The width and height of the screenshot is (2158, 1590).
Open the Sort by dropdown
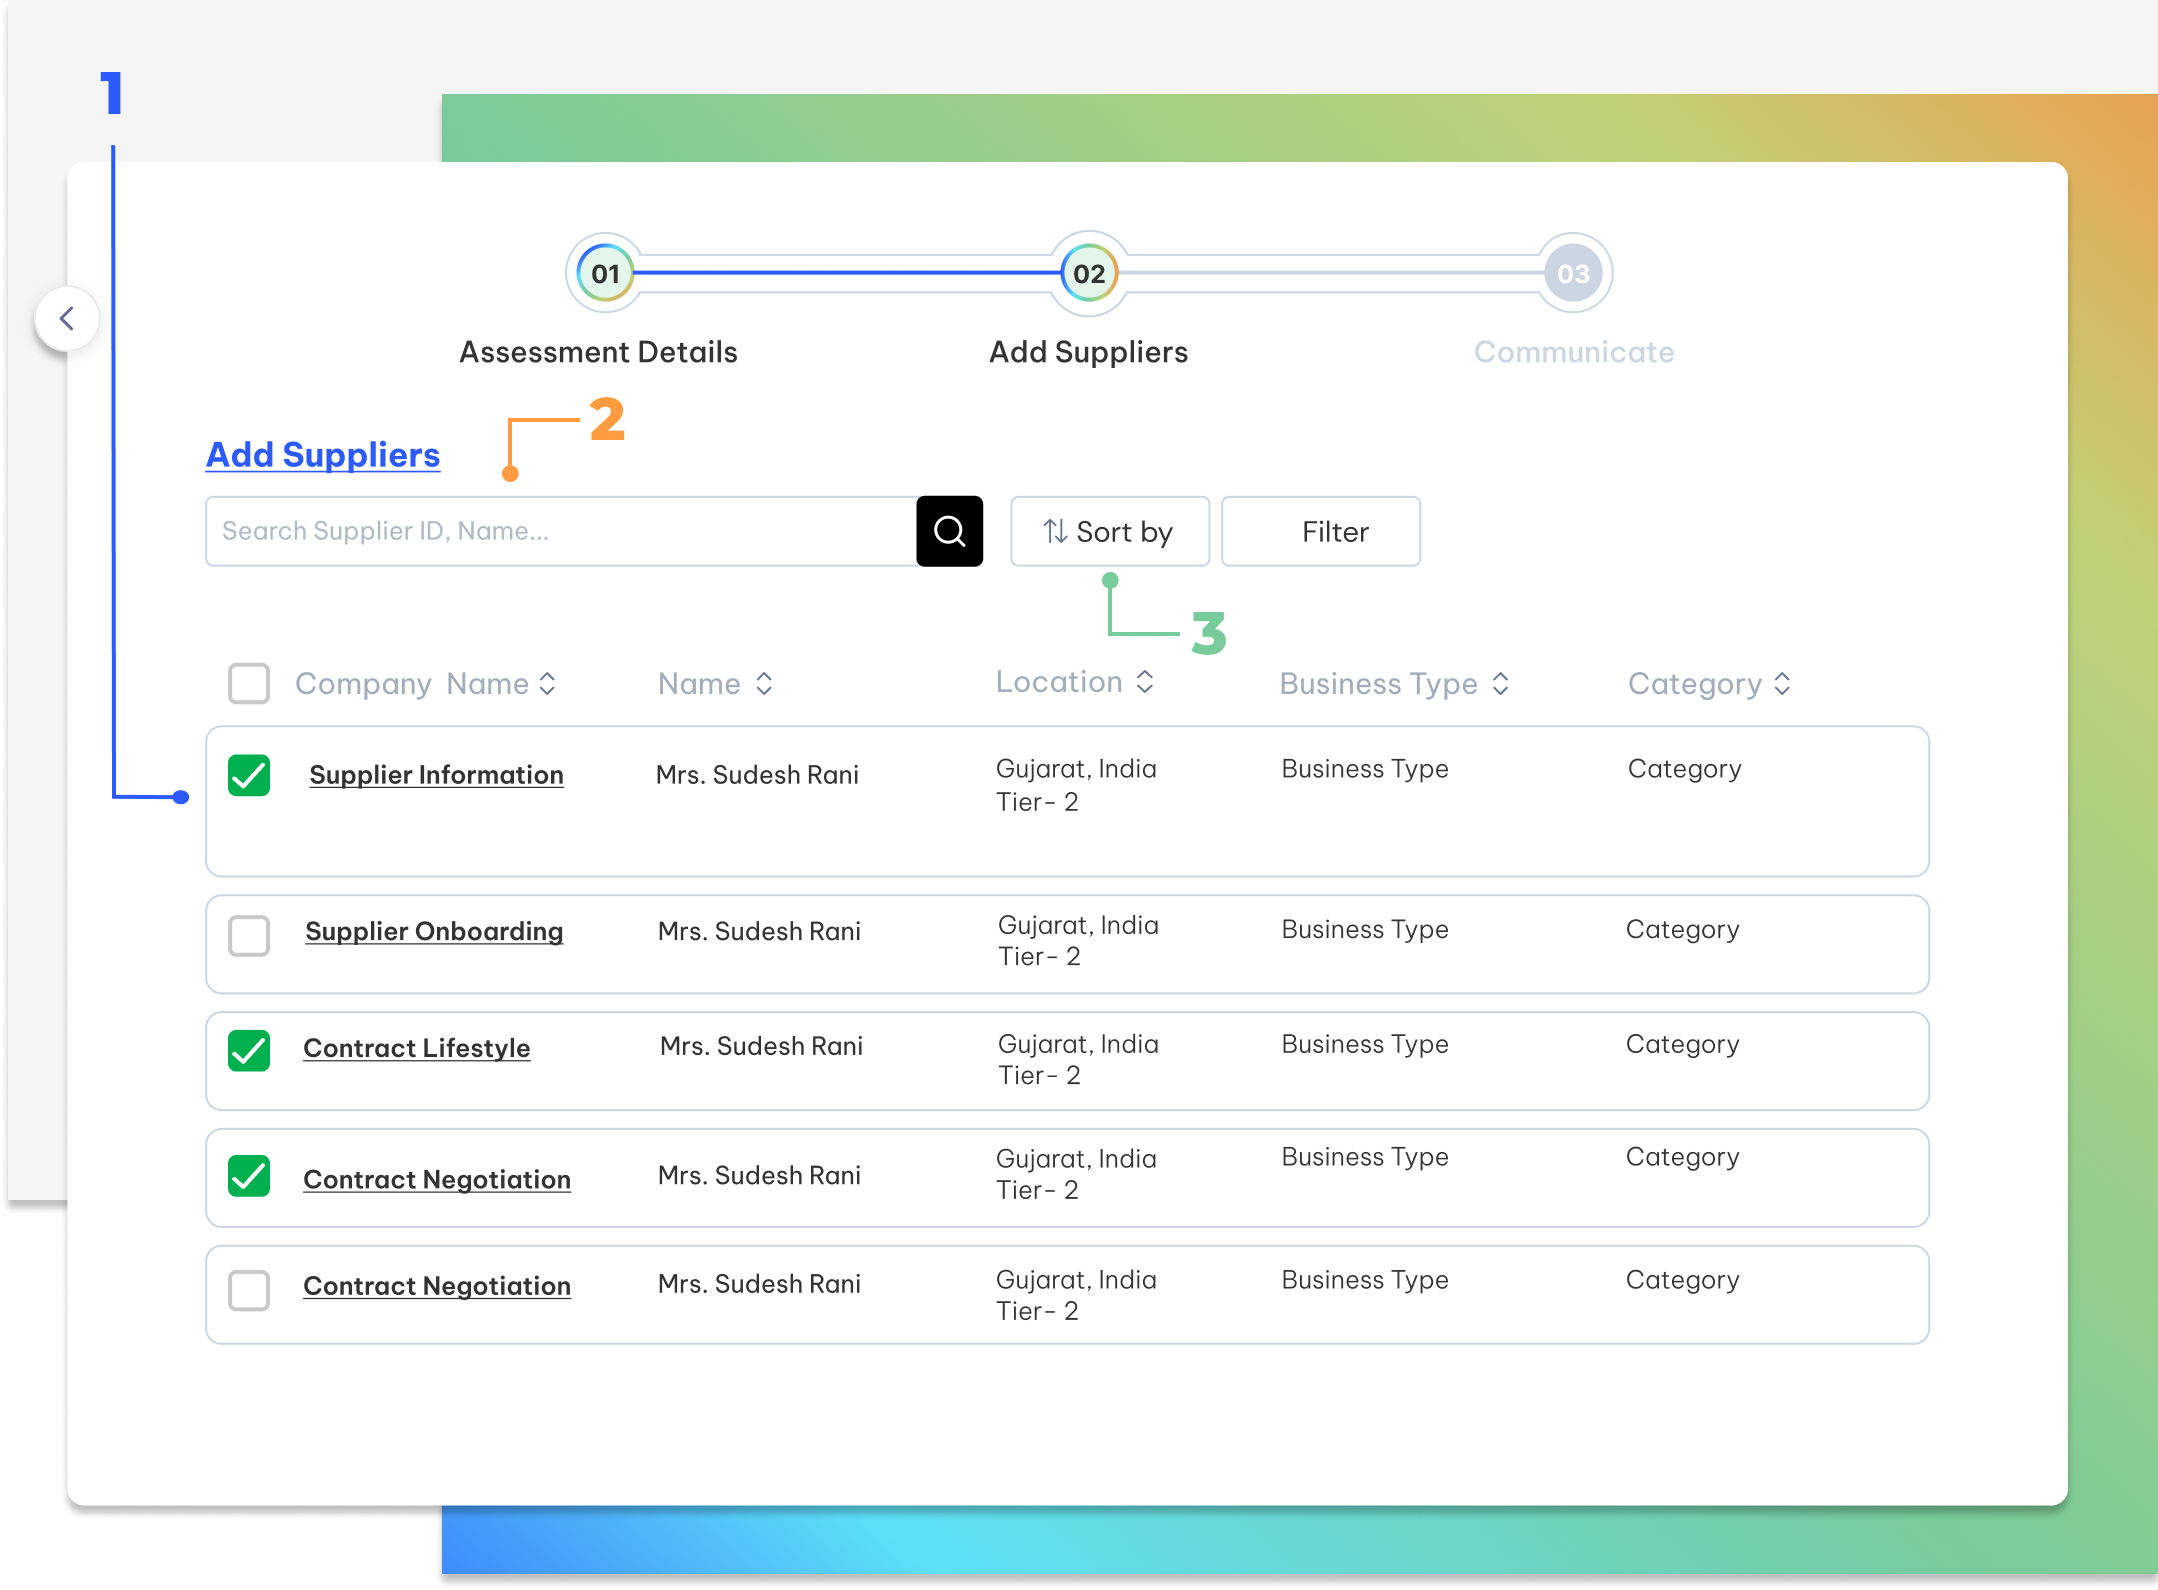pyautogui.click(x=1109, y=531)
